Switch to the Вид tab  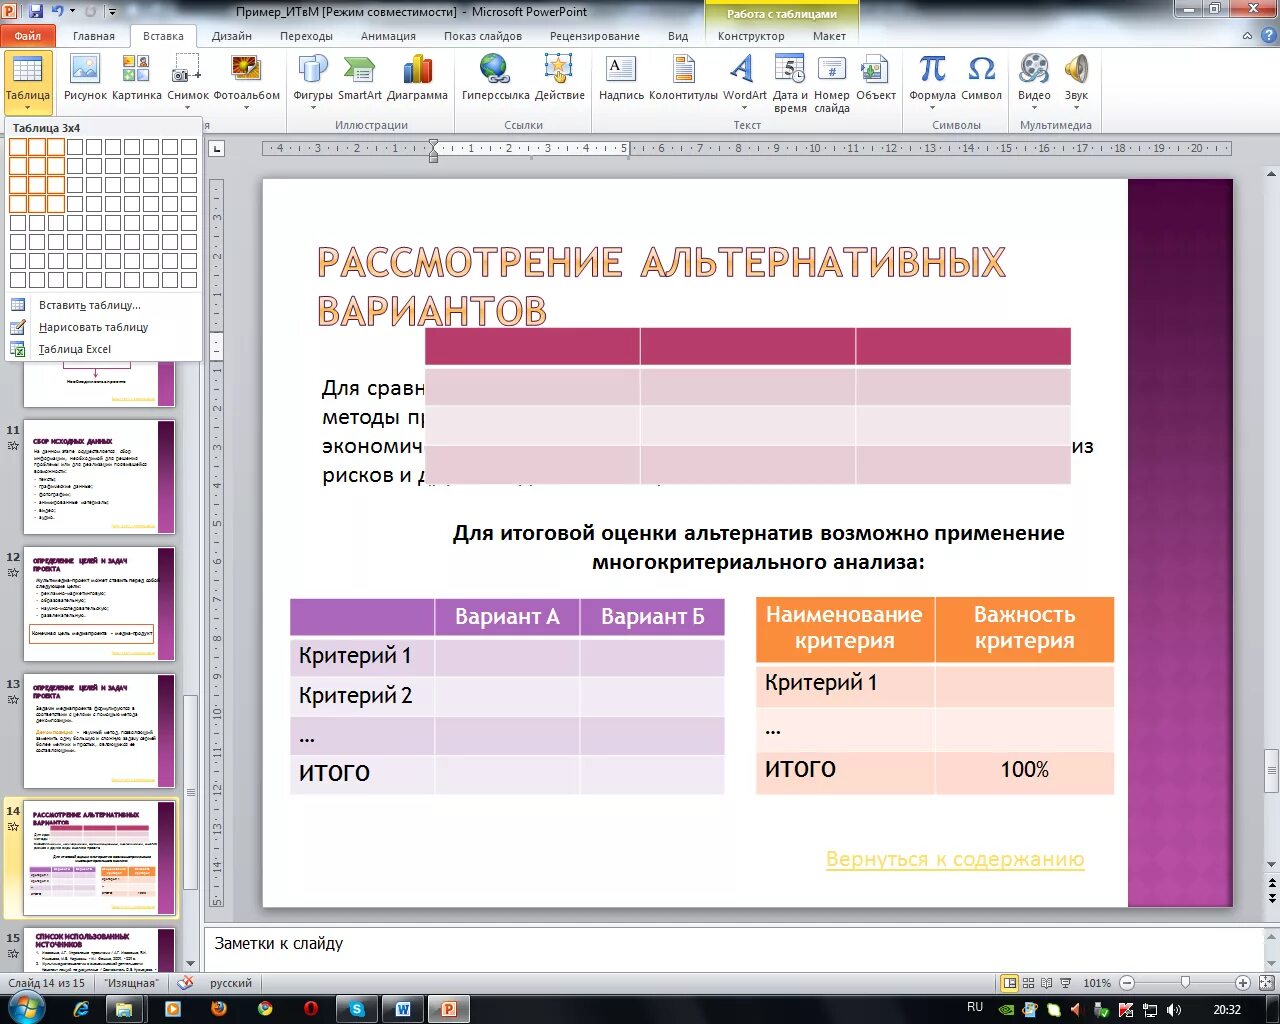coord(678,36)
